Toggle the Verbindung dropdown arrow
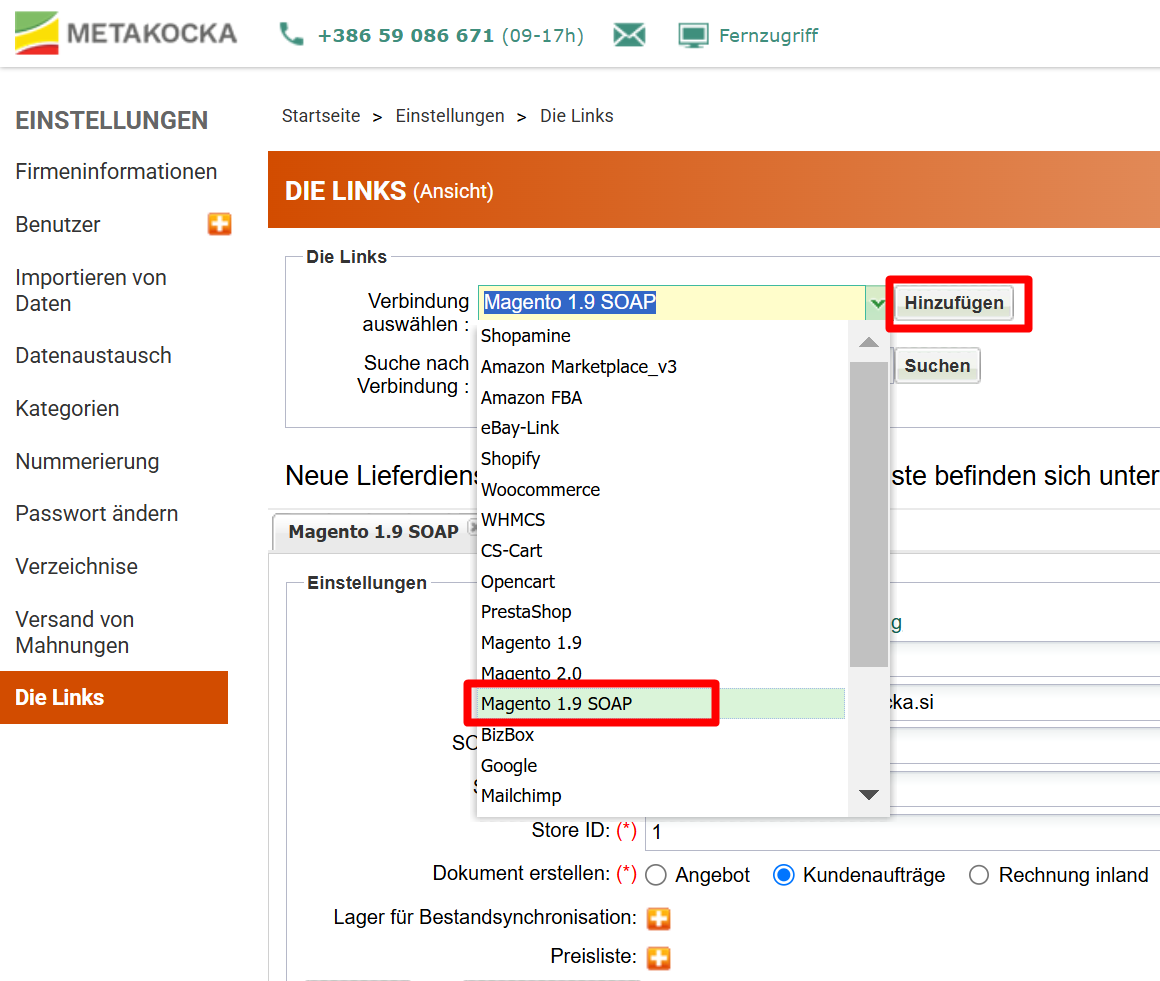1160x981 pixels. tap(877, 303)
